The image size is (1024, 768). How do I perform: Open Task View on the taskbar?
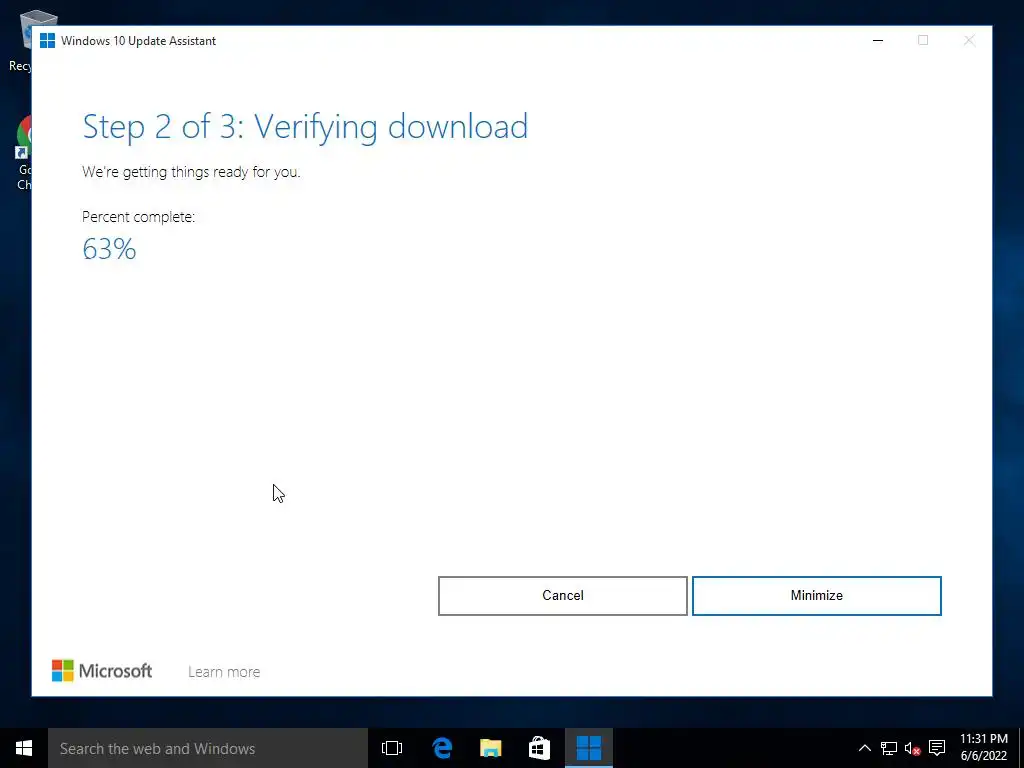tap(392, 748)
